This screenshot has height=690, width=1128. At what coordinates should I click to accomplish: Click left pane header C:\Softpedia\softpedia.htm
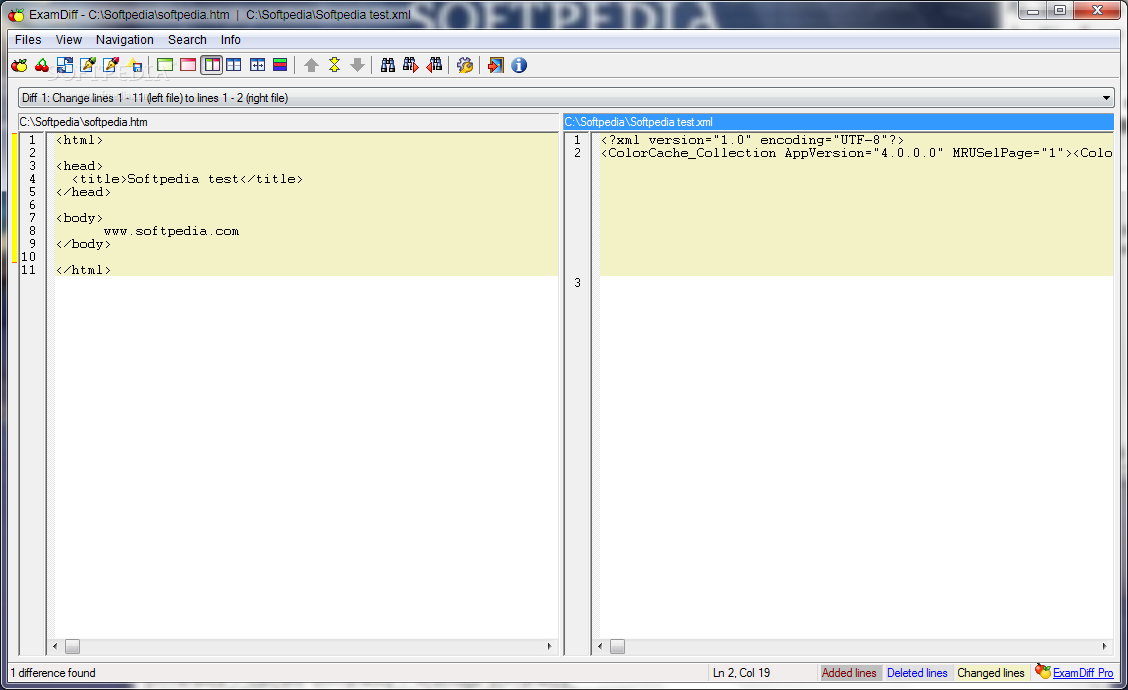[288, 122]
